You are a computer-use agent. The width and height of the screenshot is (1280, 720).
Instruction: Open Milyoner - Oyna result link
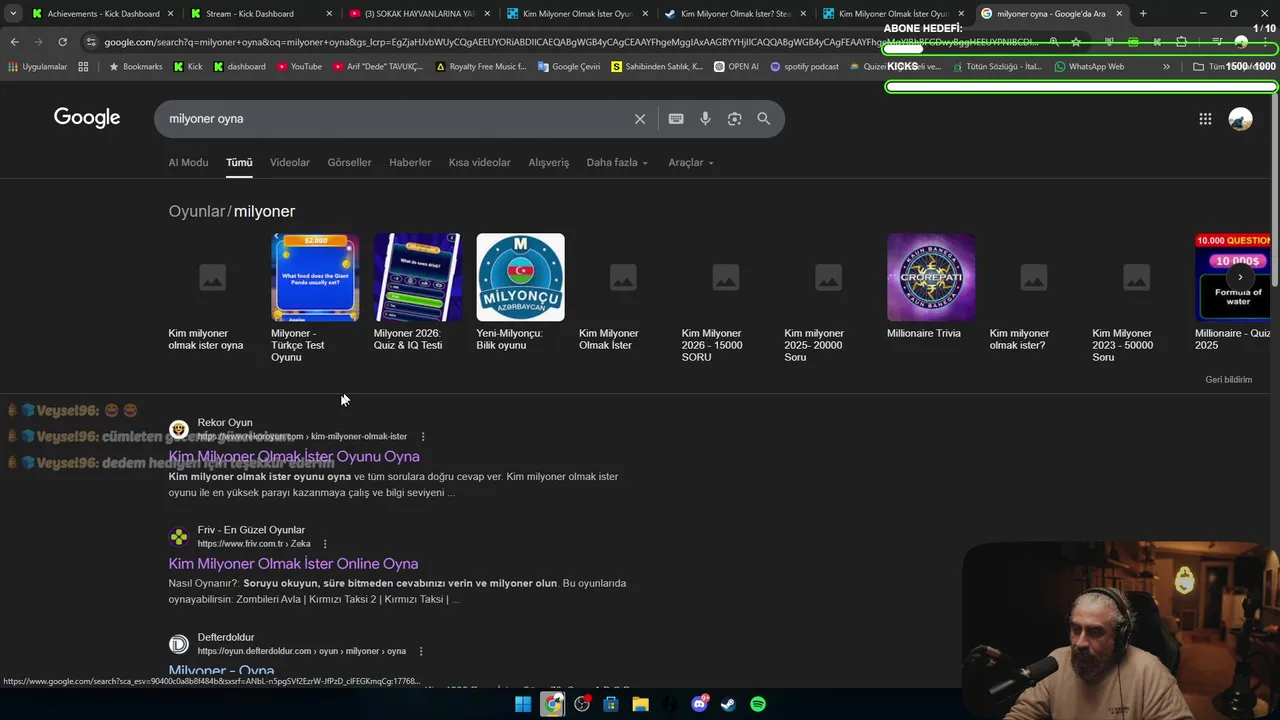[221, 671]
